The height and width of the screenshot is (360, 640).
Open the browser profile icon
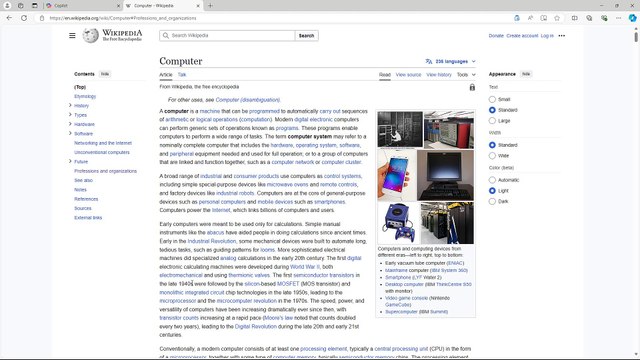(7, 6)
